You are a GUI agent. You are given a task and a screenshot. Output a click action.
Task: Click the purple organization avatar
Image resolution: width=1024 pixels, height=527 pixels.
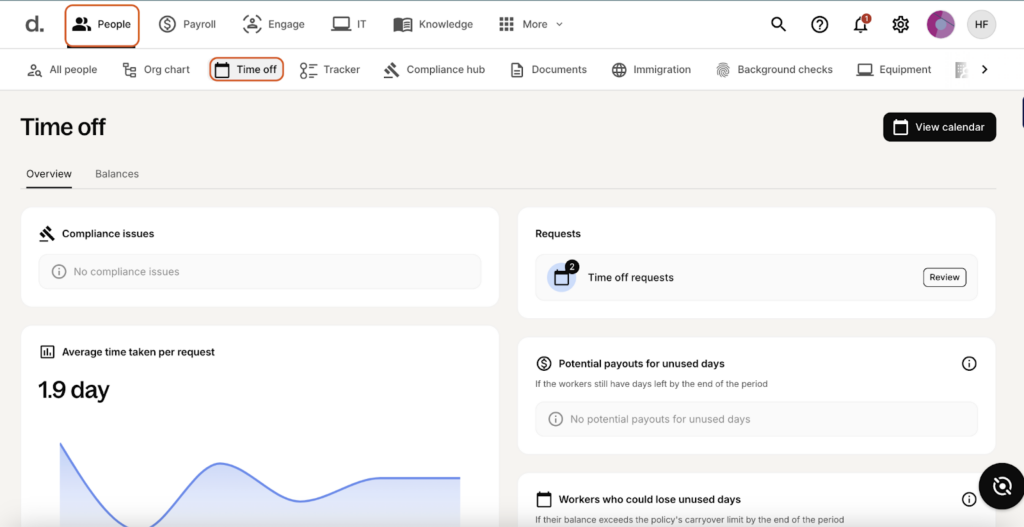point(940,24)
